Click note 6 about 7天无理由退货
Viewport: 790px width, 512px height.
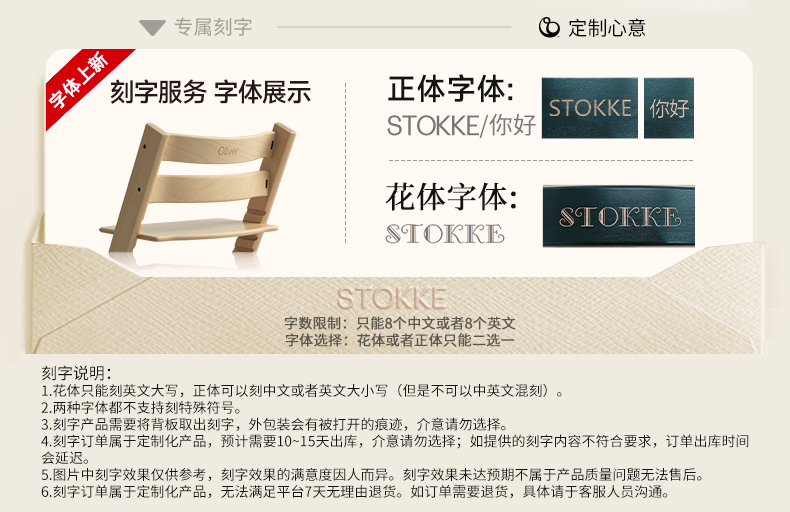(356, 492)
